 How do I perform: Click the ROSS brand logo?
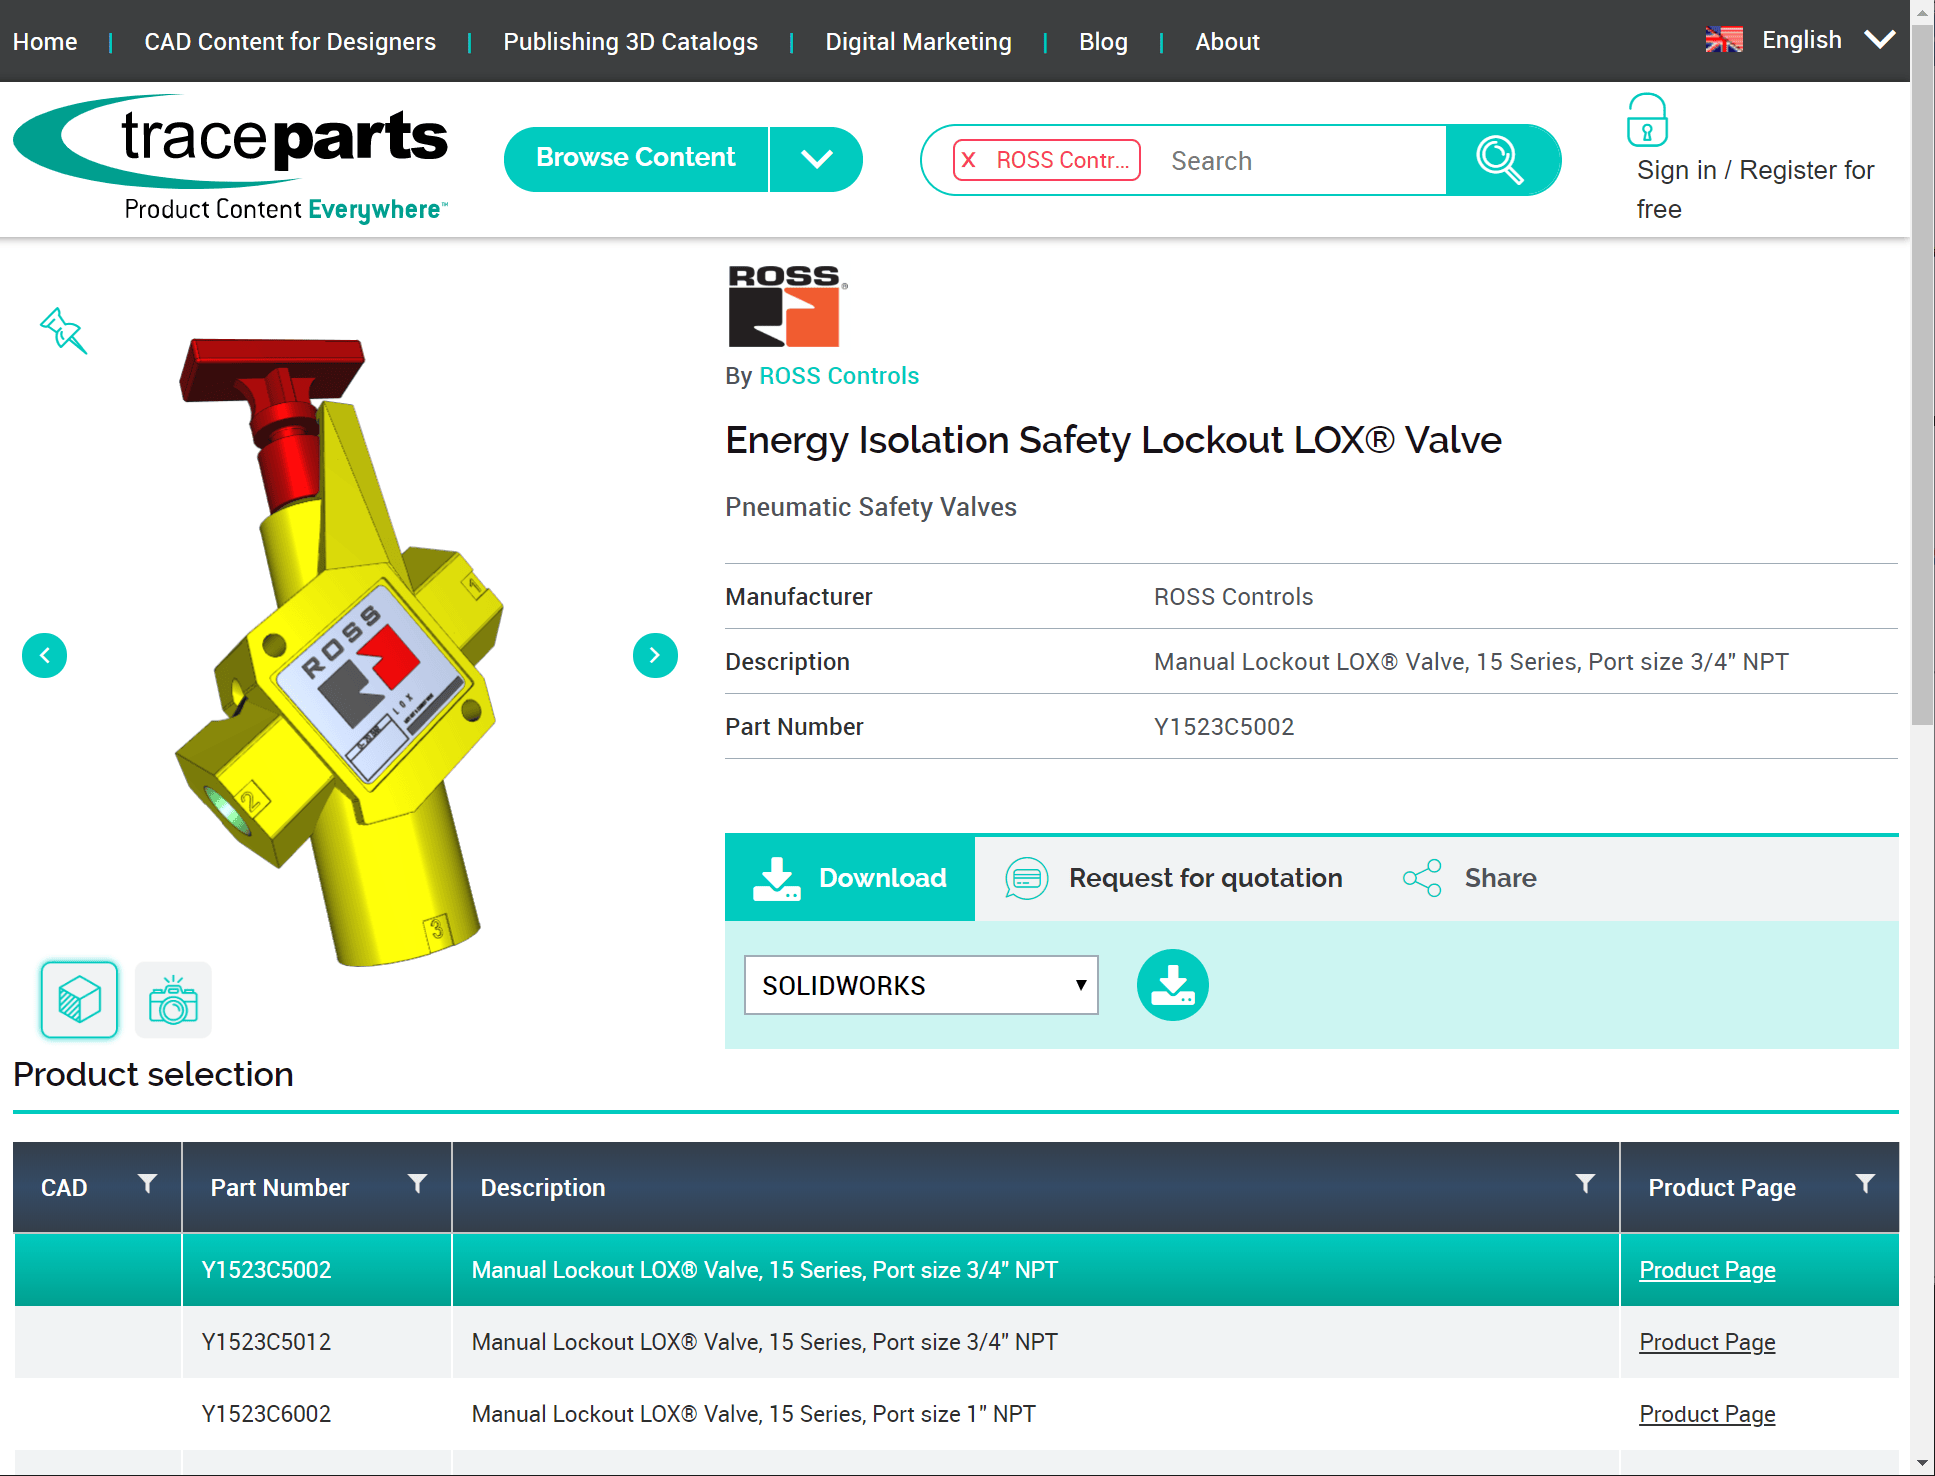(x=786, y=306)
